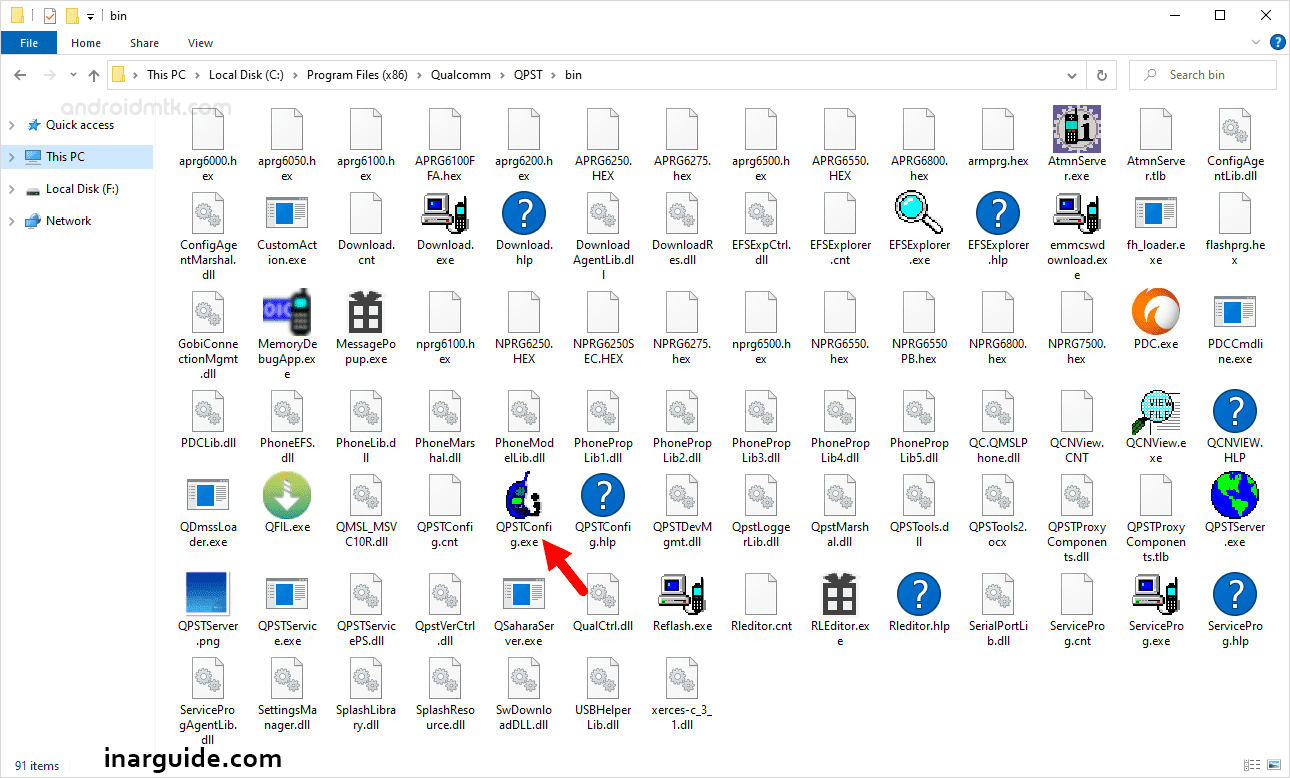Select the QSaharaServer.exe icon
The width and height of the screenshot is (1290, 778).
click(x=524, y=594)
